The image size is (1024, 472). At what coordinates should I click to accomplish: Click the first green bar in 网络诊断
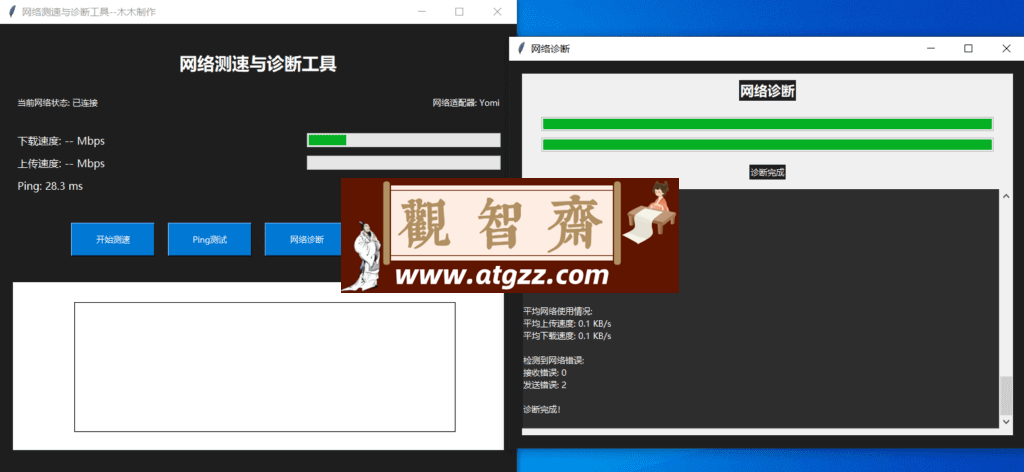pyautogui.click(x=767, y=124)
